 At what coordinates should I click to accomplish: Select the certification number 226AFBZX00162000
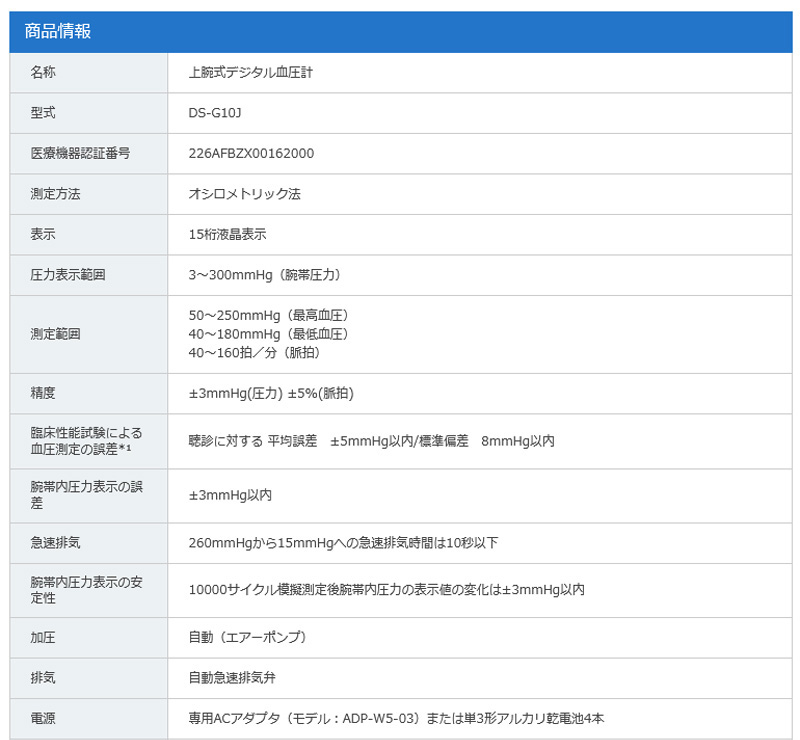pos(251,153)
